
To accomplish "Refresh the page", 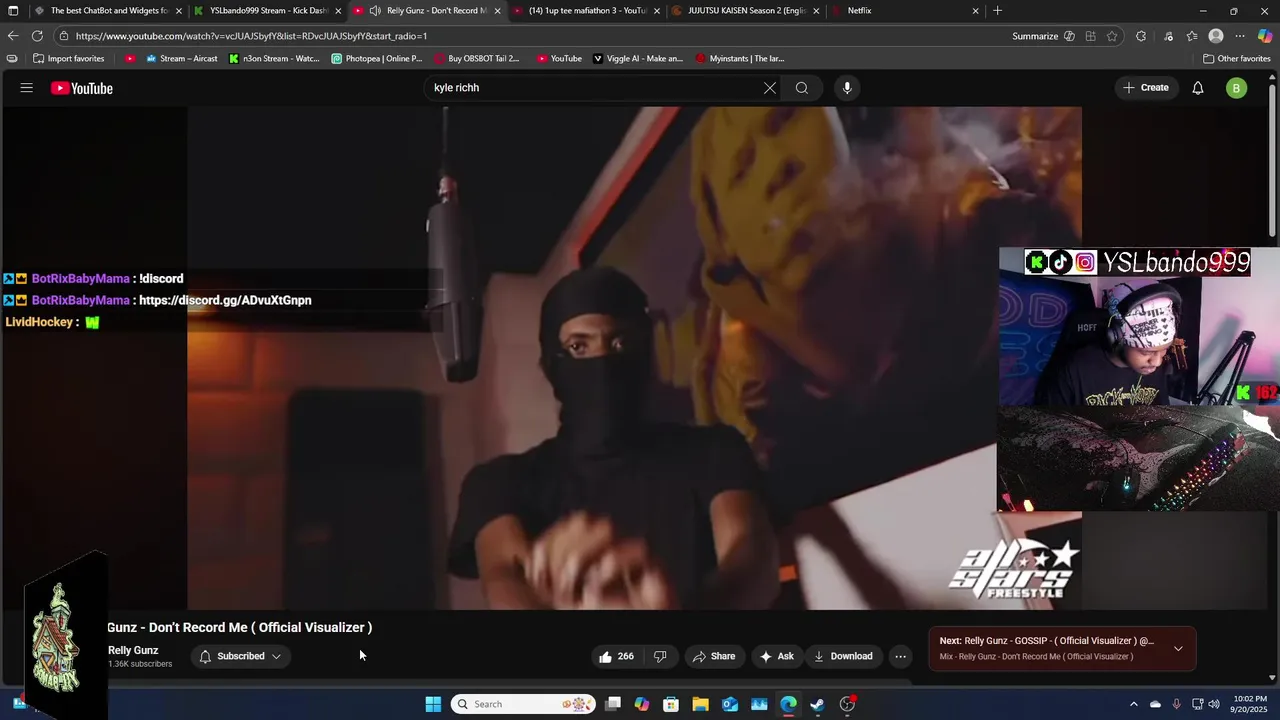I will (37, 36).
